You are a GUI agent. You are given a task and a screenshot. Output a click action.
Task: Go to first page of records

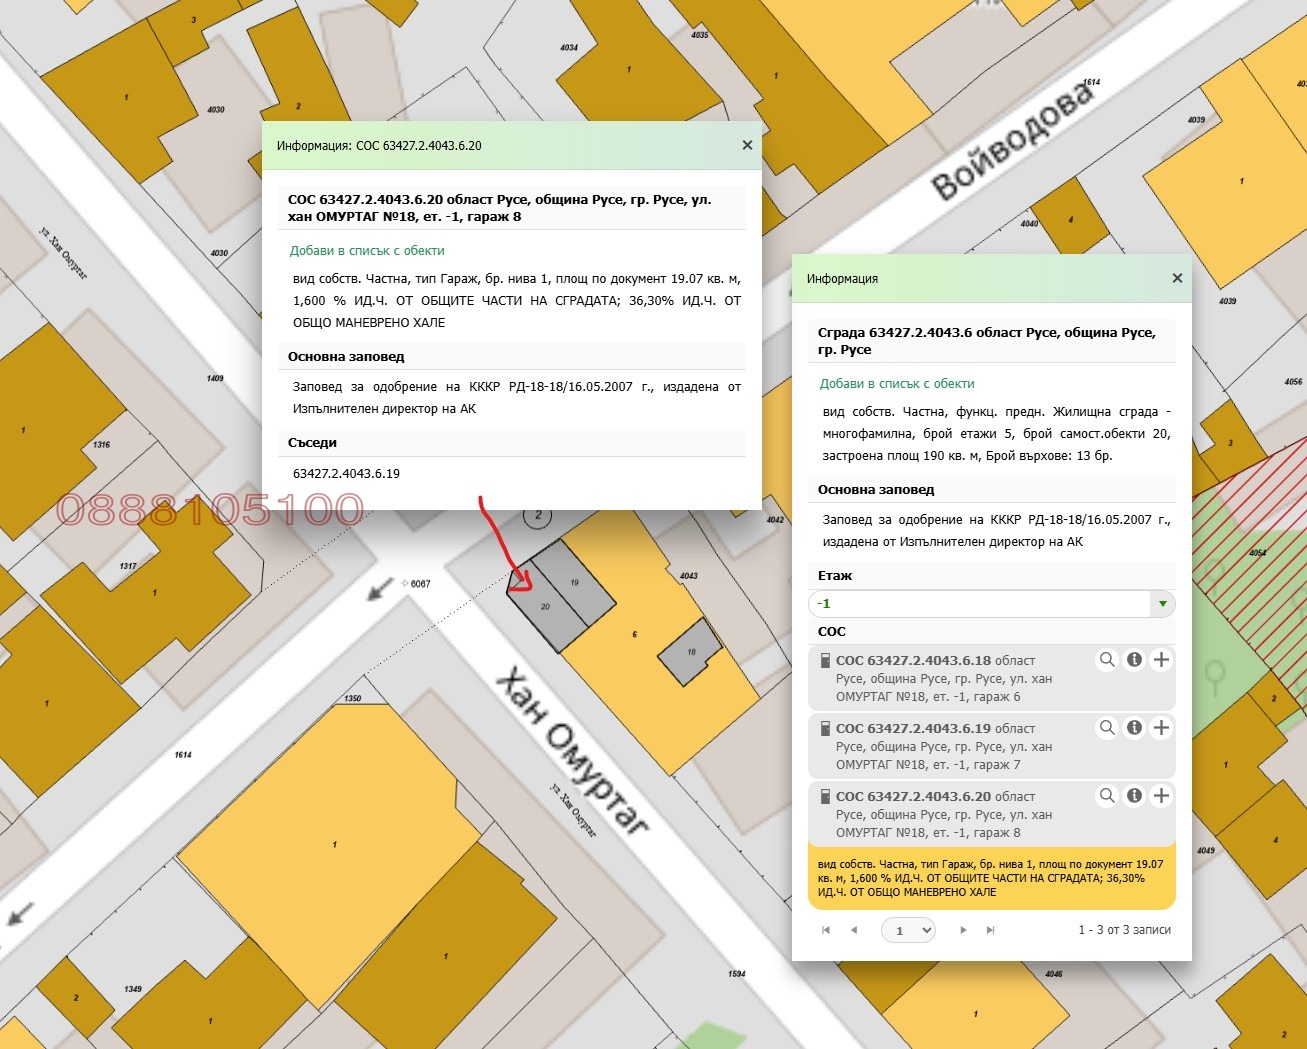click(826, 930)
